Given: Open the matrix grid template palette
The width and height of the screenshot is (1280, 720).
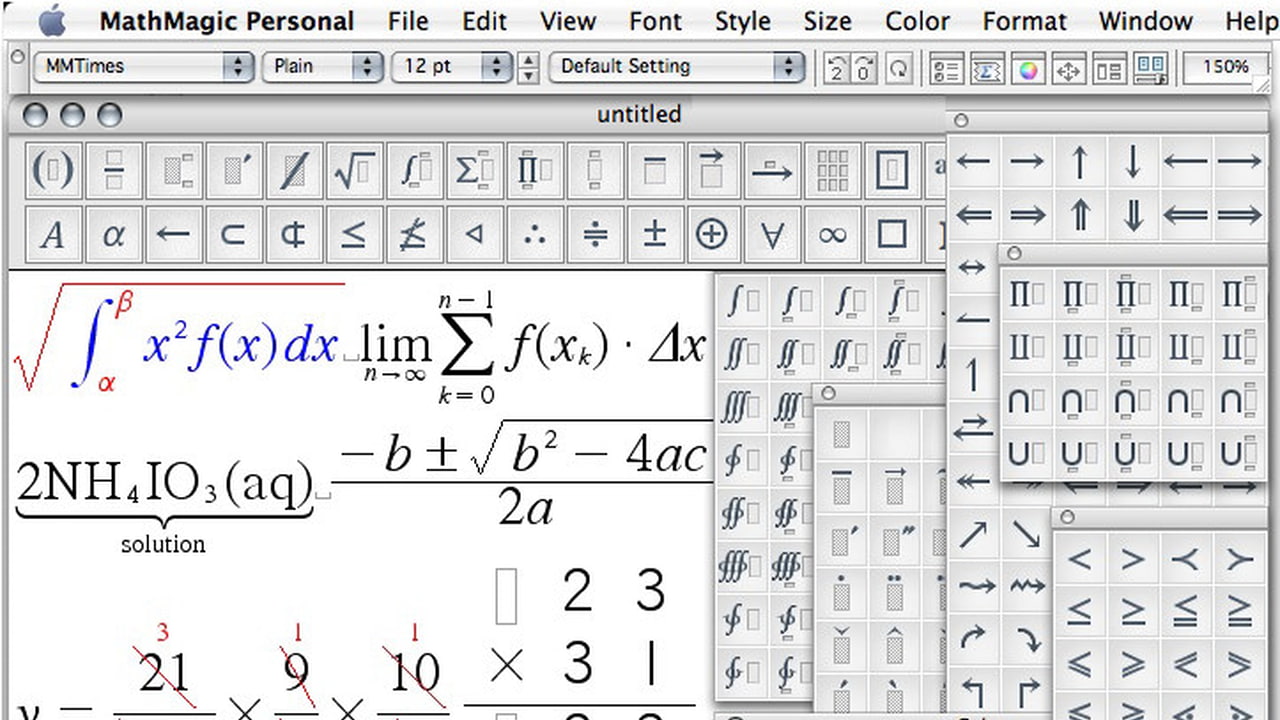Looking at the screenshot, I should (832, 170).
